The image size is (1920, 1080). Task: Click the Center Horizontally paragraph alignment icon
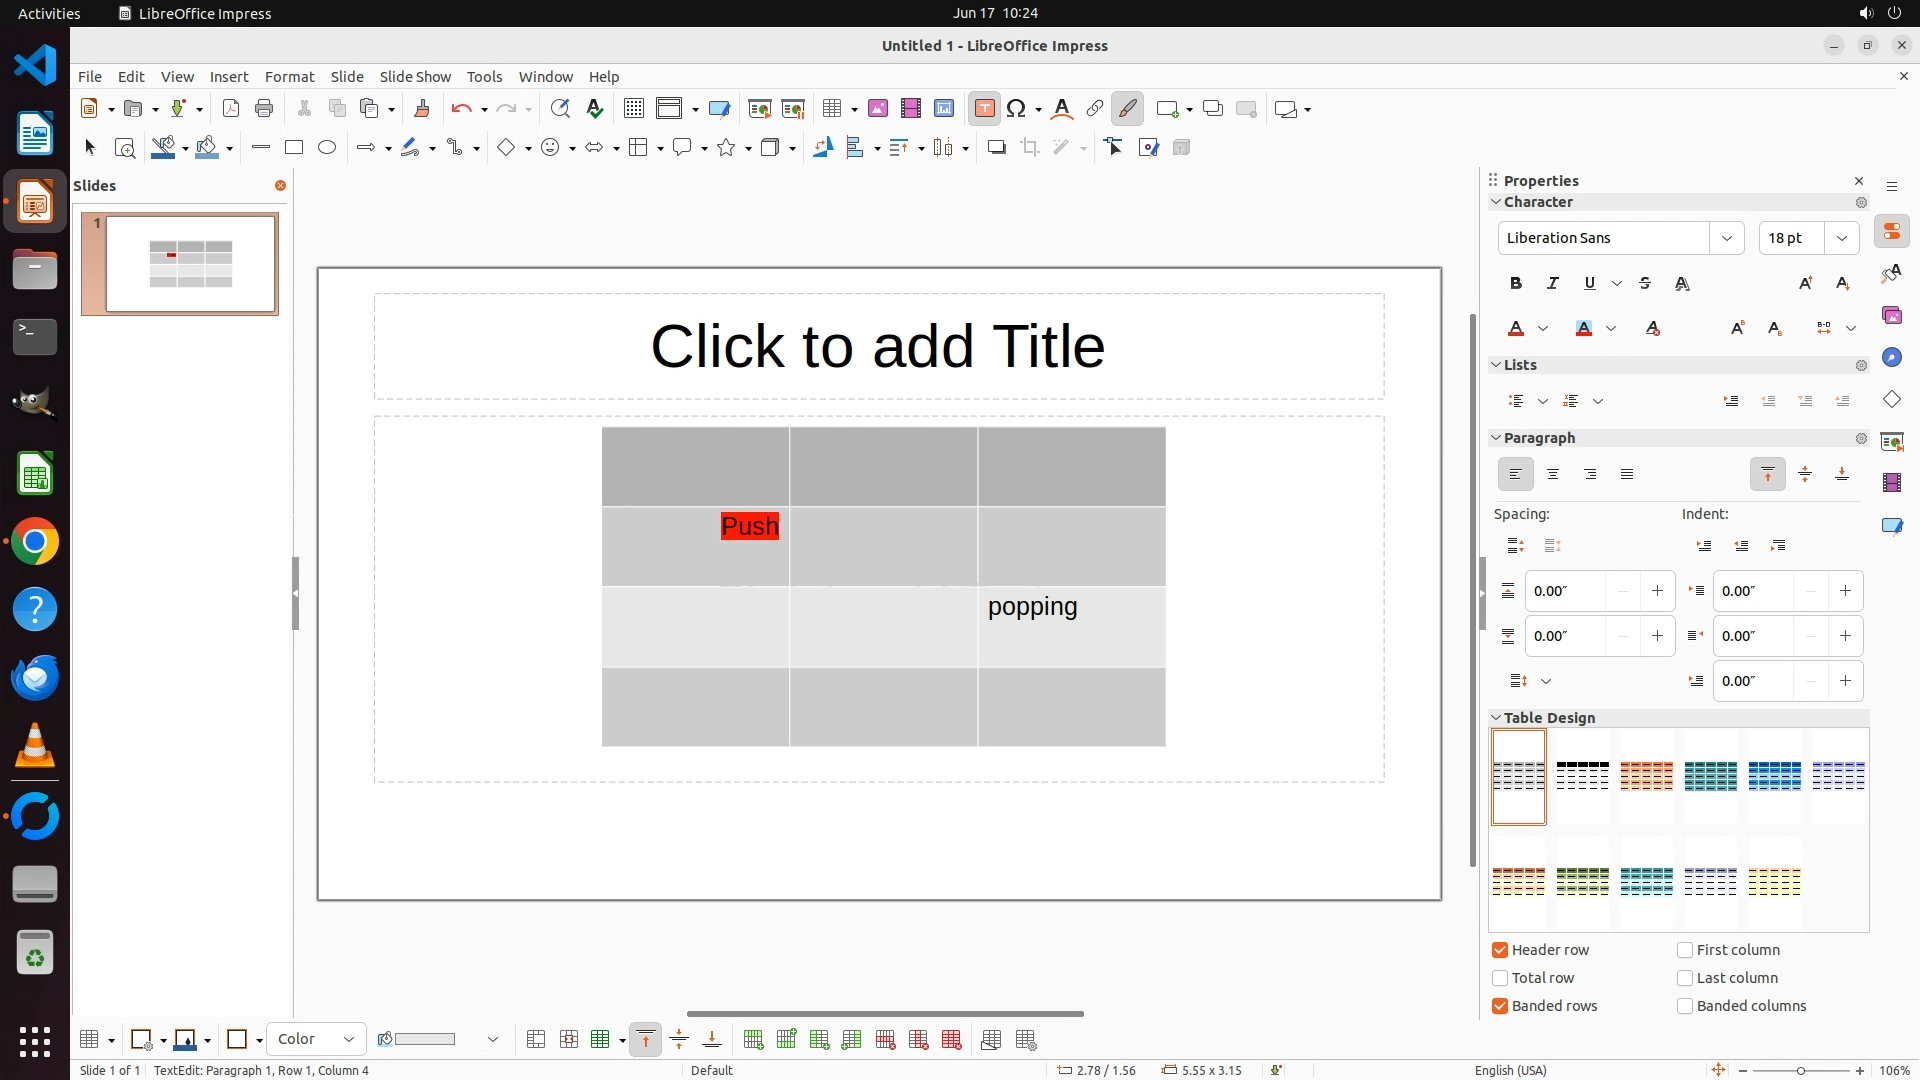[x=1553, y=474]
